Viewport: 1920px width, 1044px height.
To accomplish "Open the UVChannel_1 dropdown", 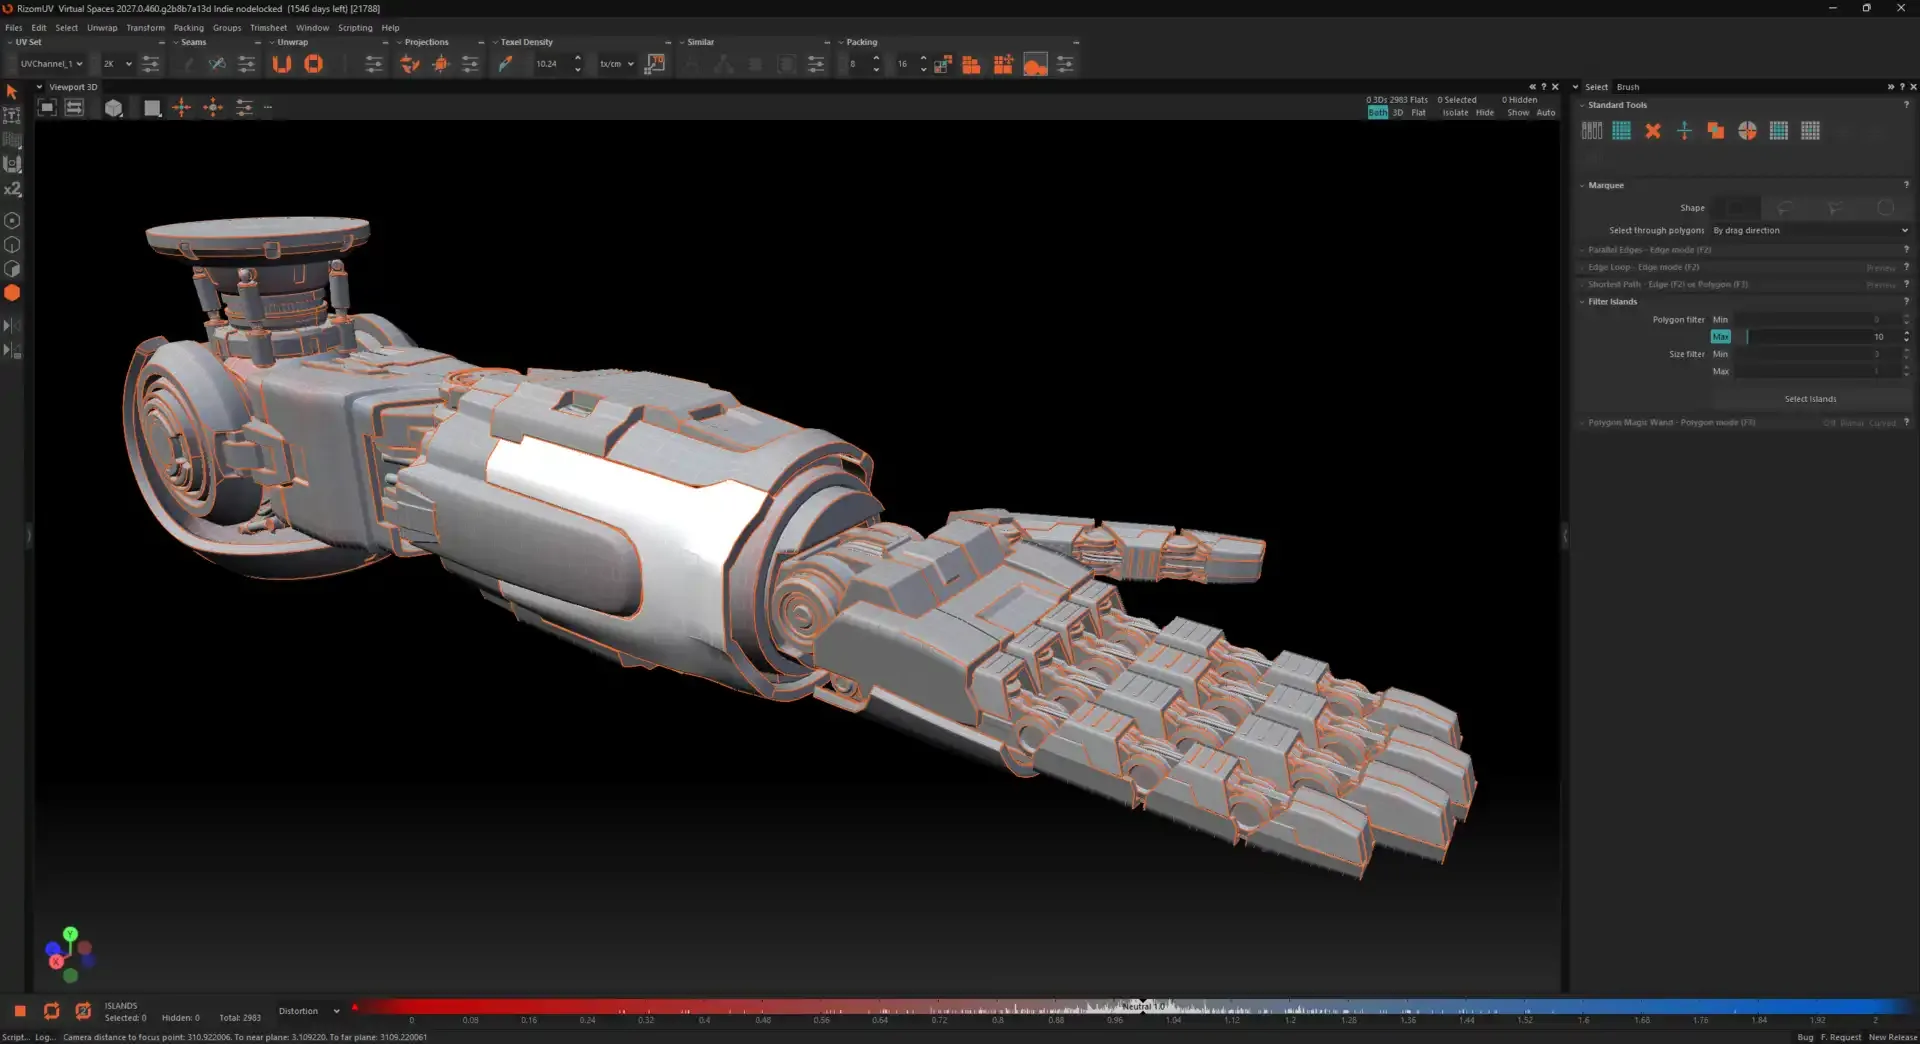I will coord(51,64).
